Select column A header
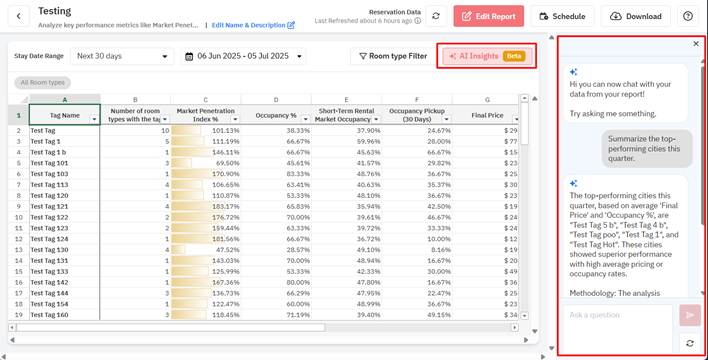The image size is (708, 360). pos(65,99)
